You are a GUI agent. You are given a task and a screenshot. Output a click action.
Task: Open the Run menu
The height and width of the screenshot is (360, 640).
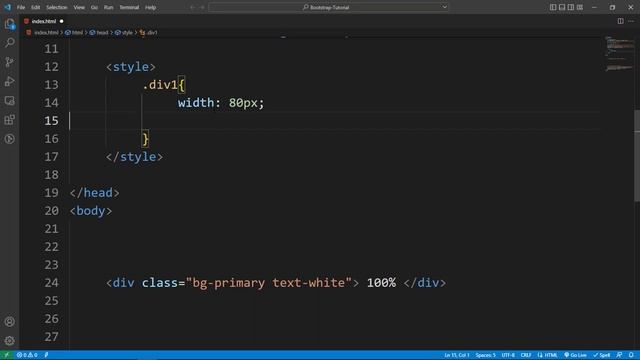pyautogui.click(x=108, y=7)
